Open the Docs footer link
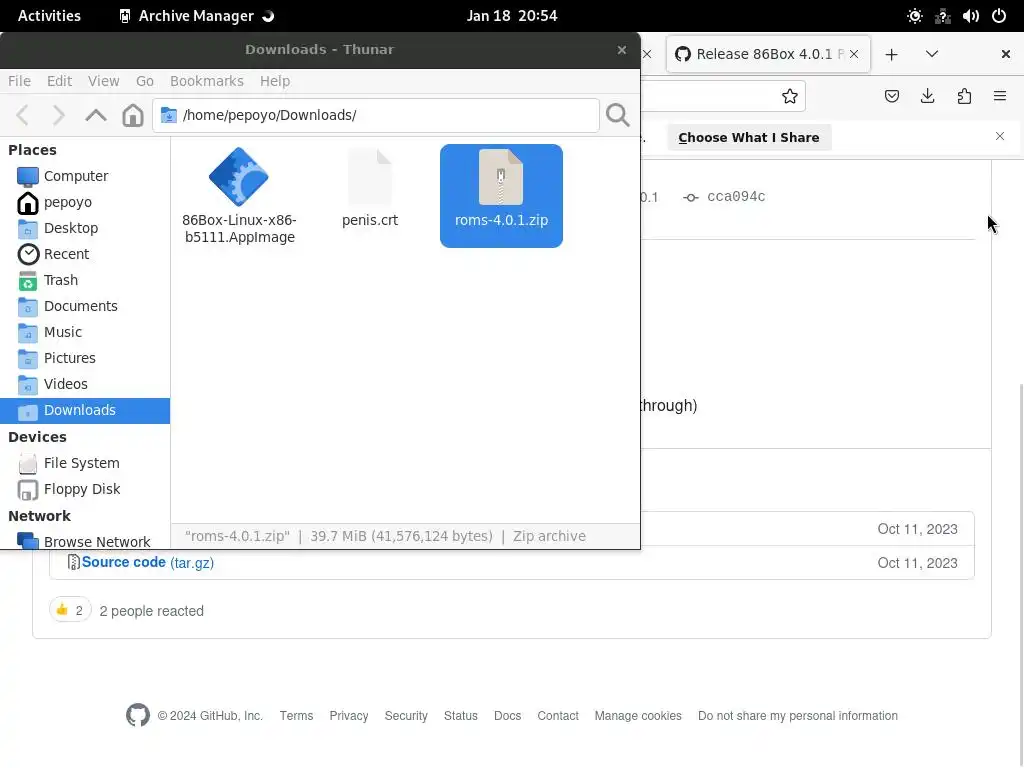The image size is (1024, 768). coord(507,716)
